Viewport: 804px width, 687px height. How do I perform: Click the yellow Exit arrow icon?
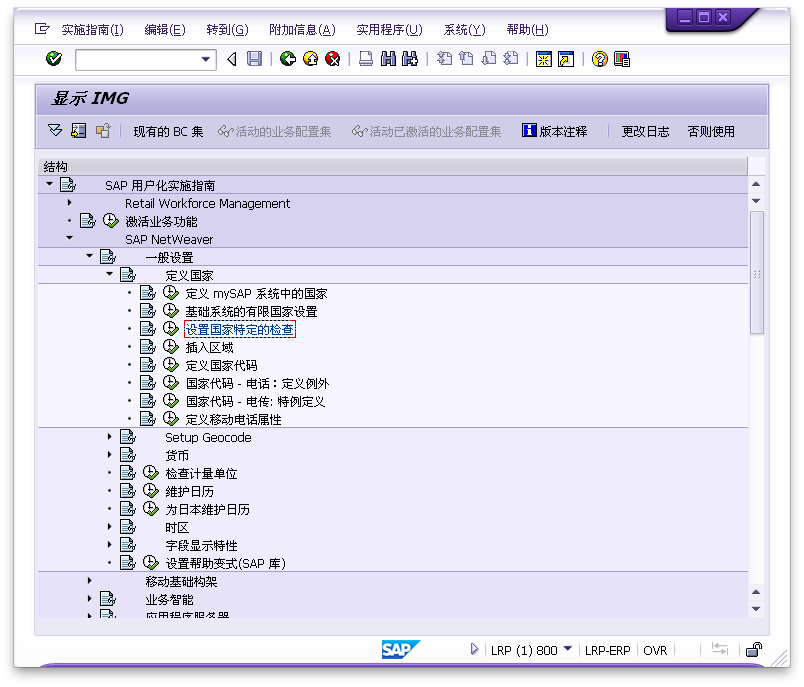tap(310, 59)
